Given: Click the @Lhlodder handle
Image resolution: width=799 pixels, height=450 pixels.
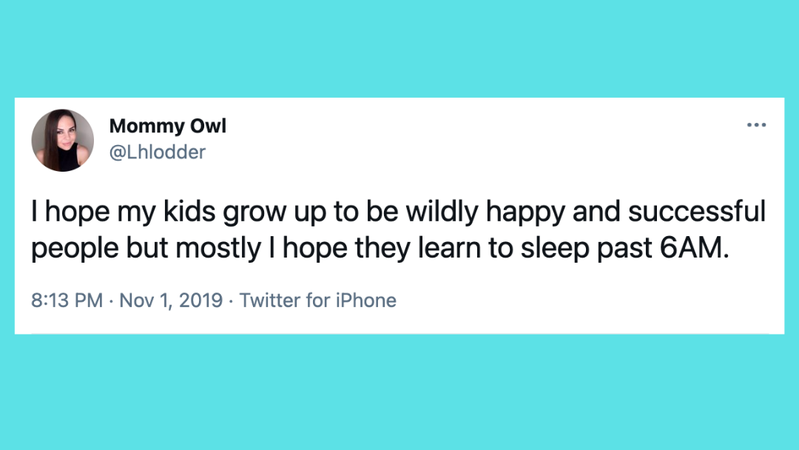Looking at the screenshot, I should pos(157,152).
